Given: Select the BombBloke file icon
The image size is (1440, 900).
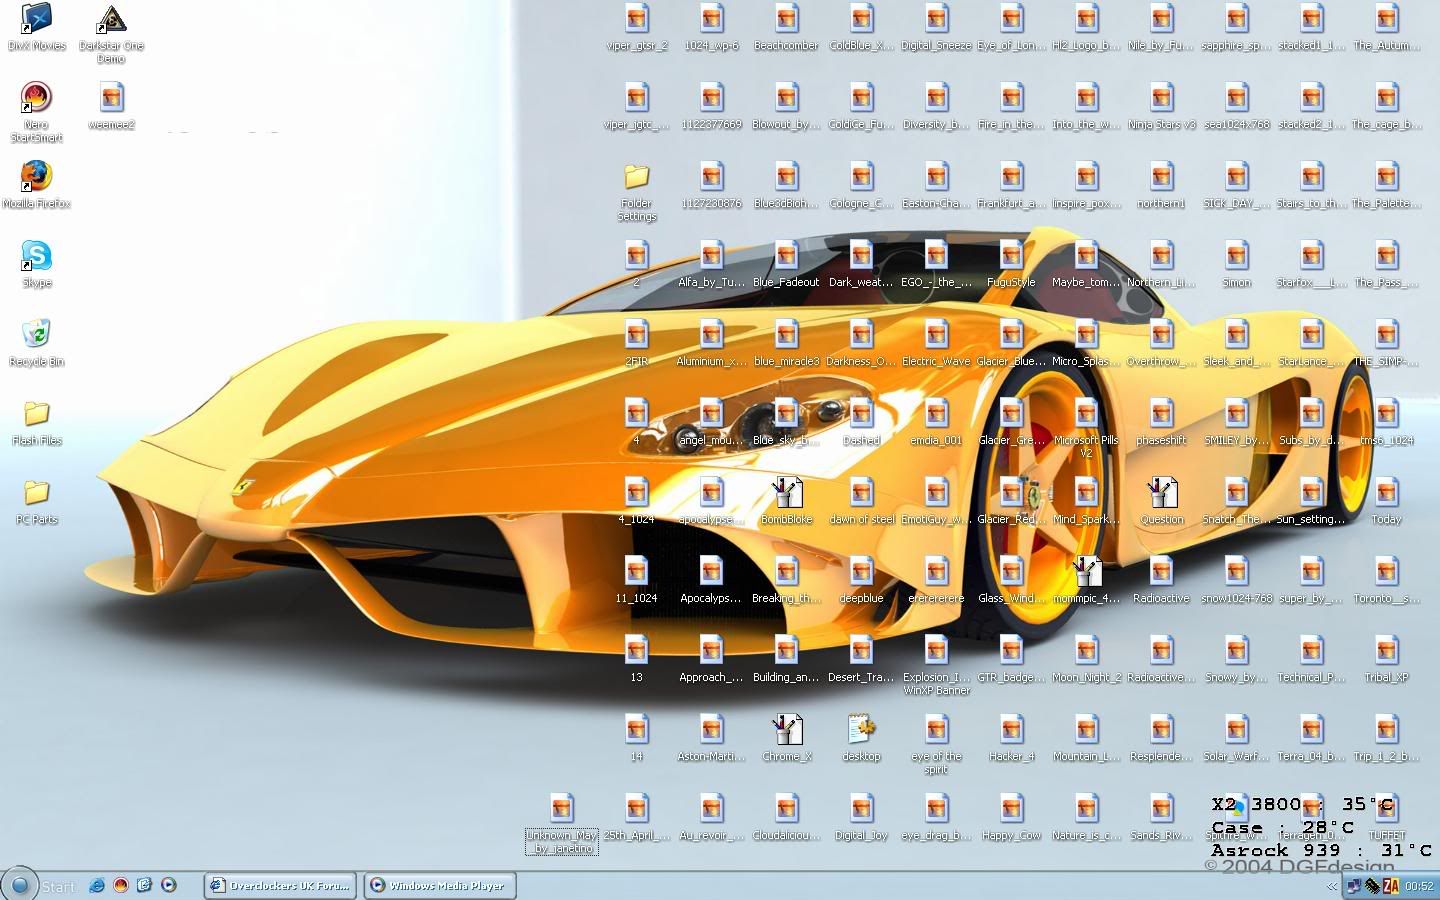Looking at the screenshot, I should click(786, 493).
